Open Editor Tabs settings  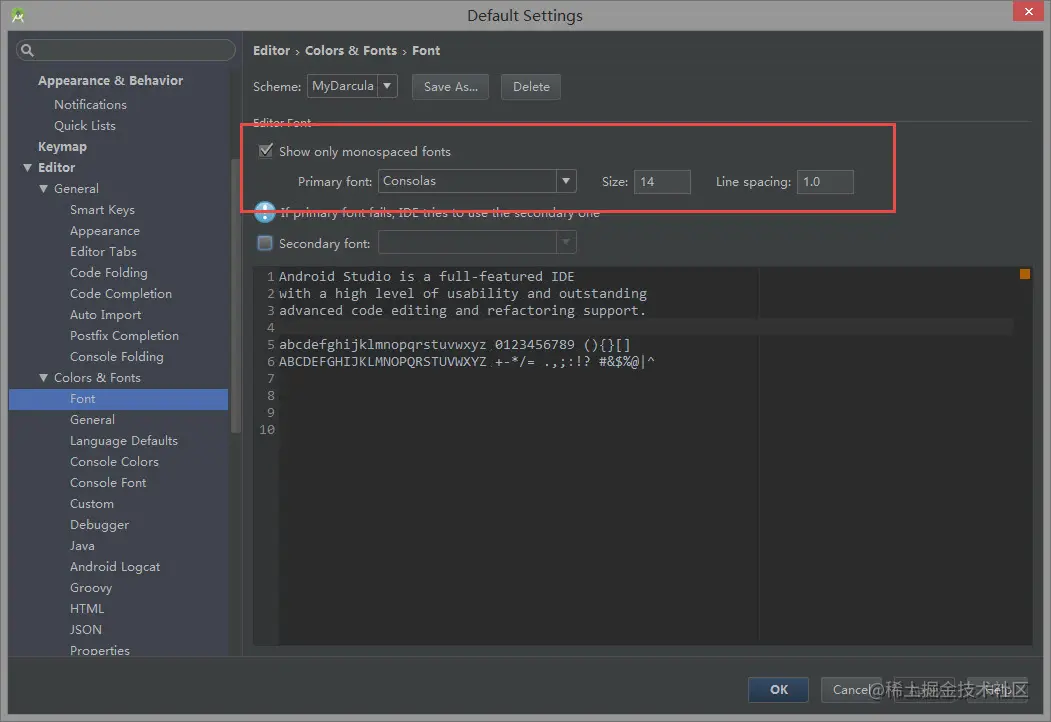[x=103, y=251]
